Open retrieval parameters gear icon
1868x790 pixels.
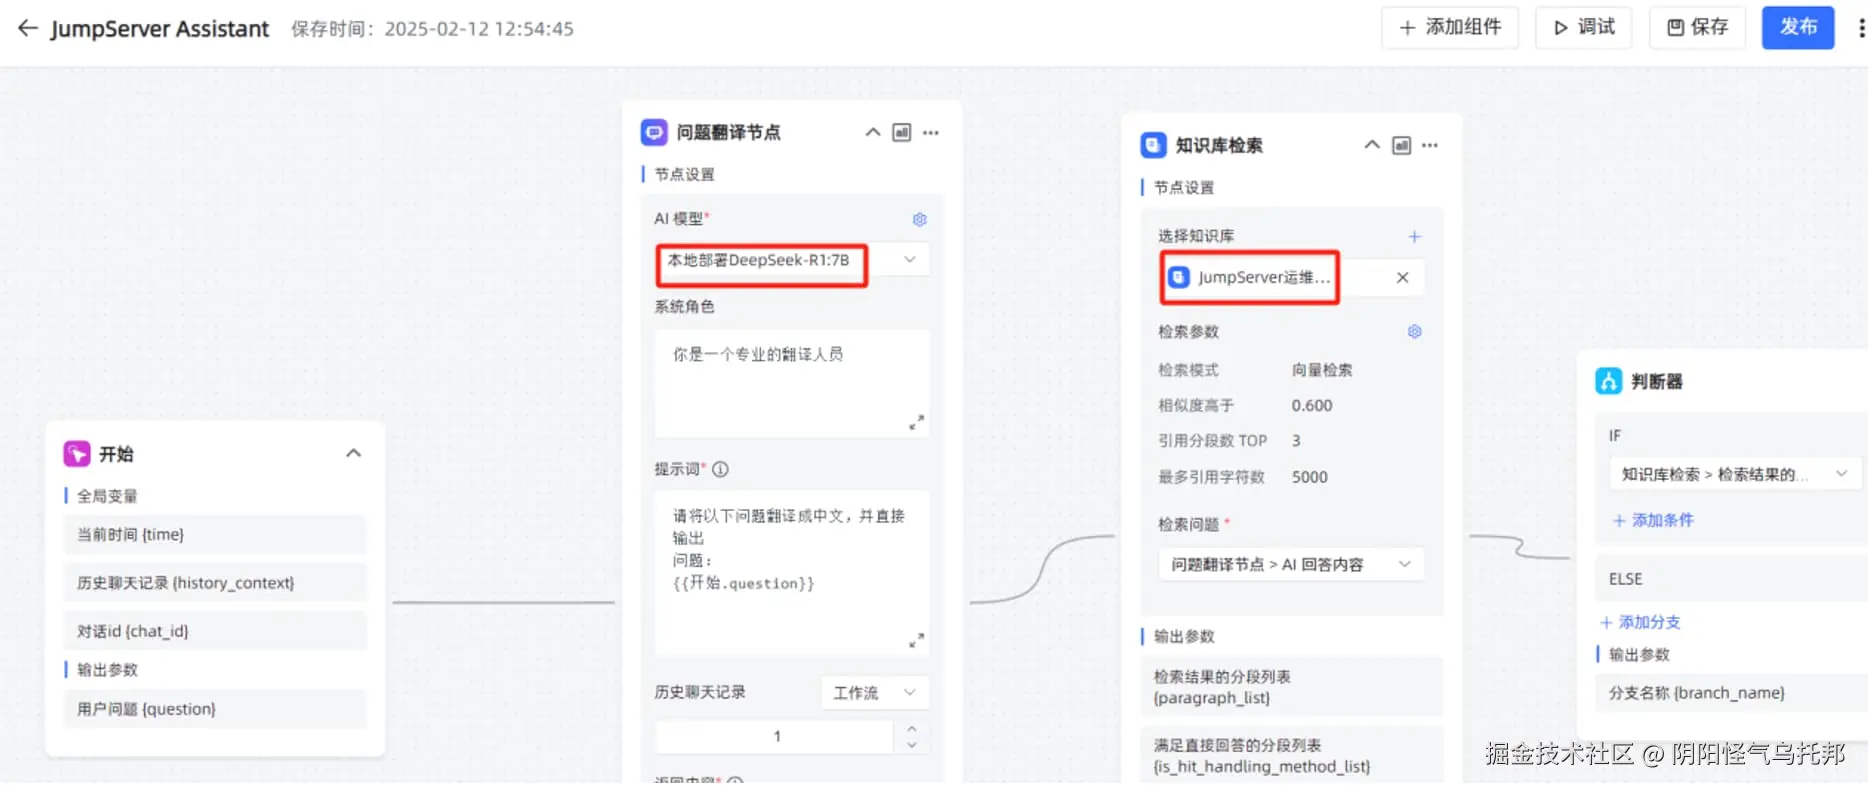pyautogui.click(x=1415, y=331)
